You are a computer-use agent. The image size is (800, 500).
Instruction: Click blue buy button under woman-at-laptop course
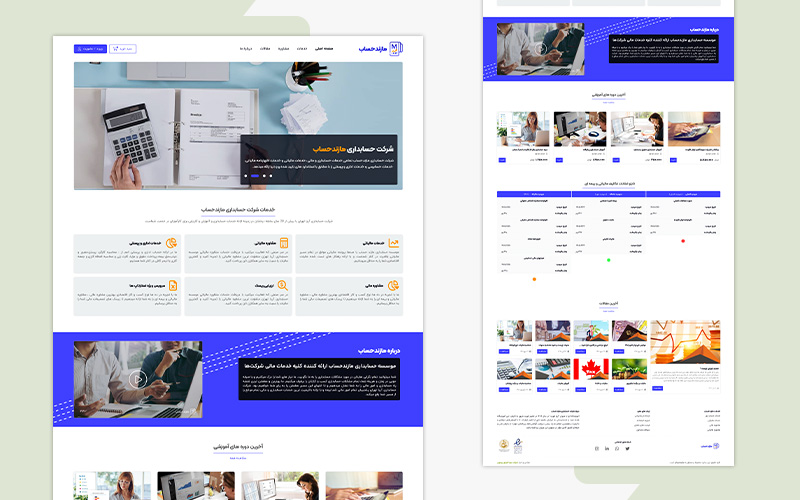click(x=502, y=160)
